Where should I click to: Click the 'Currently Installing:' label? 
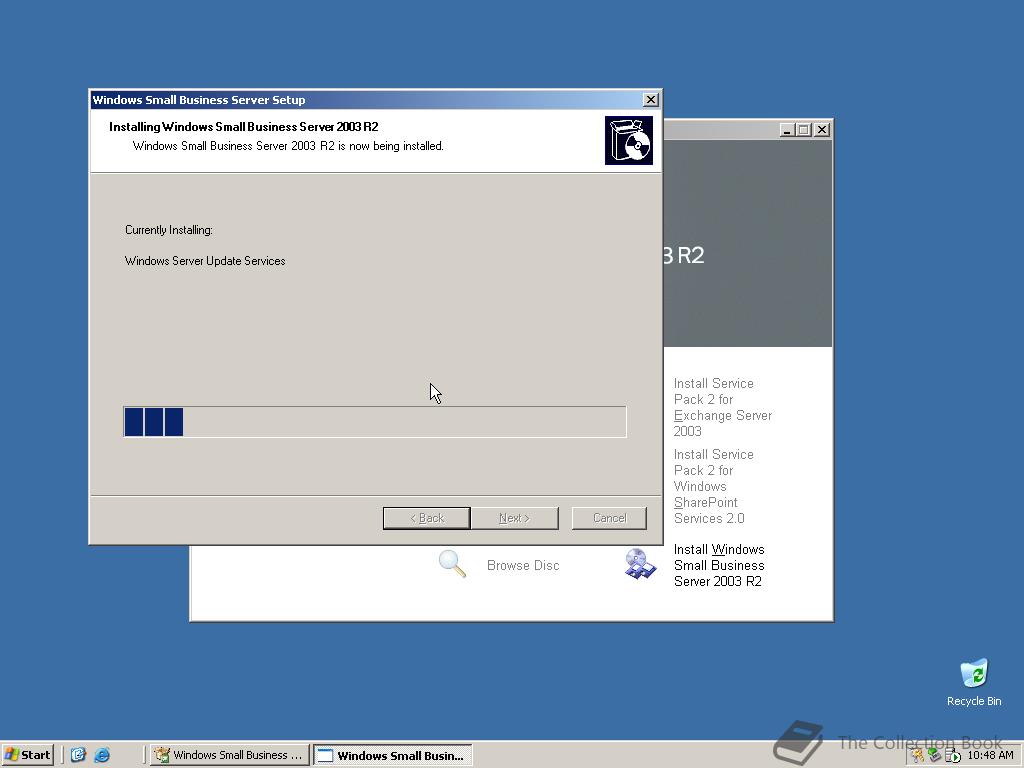[168, 230]
